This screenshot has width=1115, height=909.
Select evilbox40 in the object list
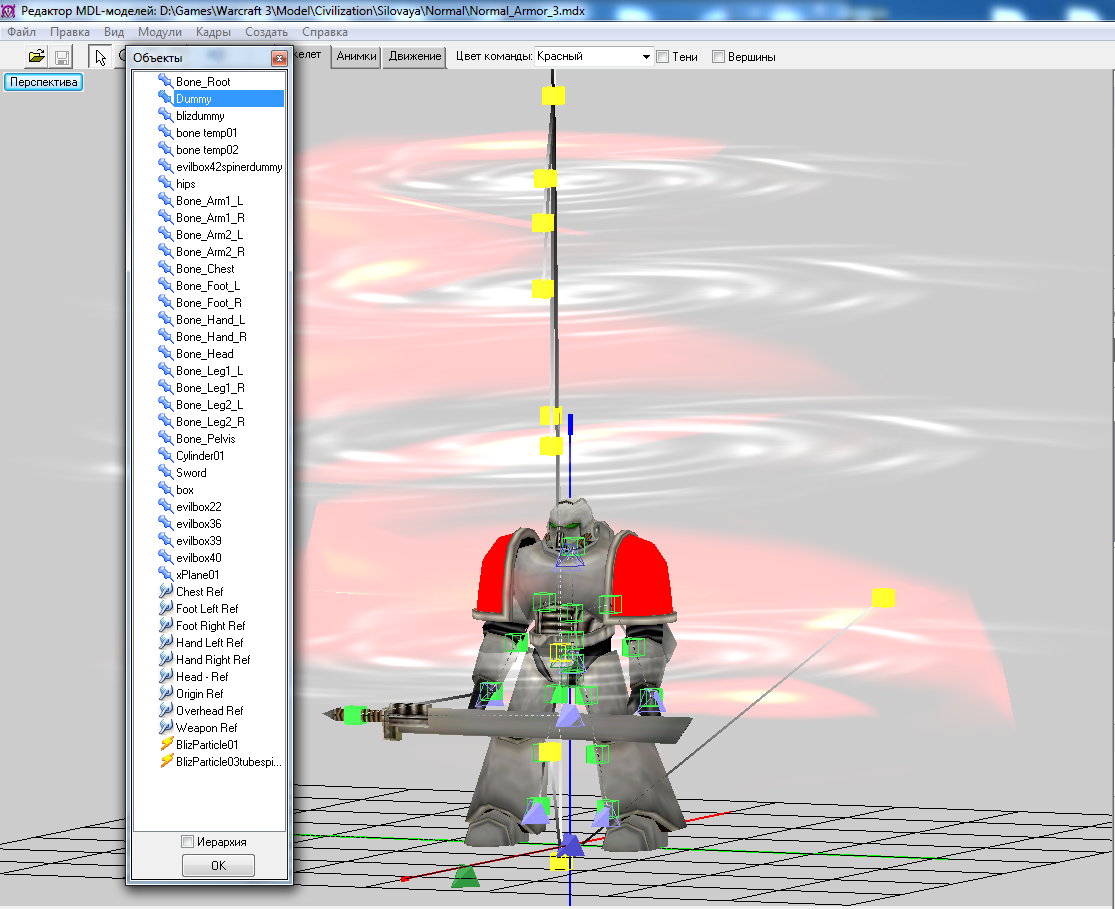pos(199,558)
